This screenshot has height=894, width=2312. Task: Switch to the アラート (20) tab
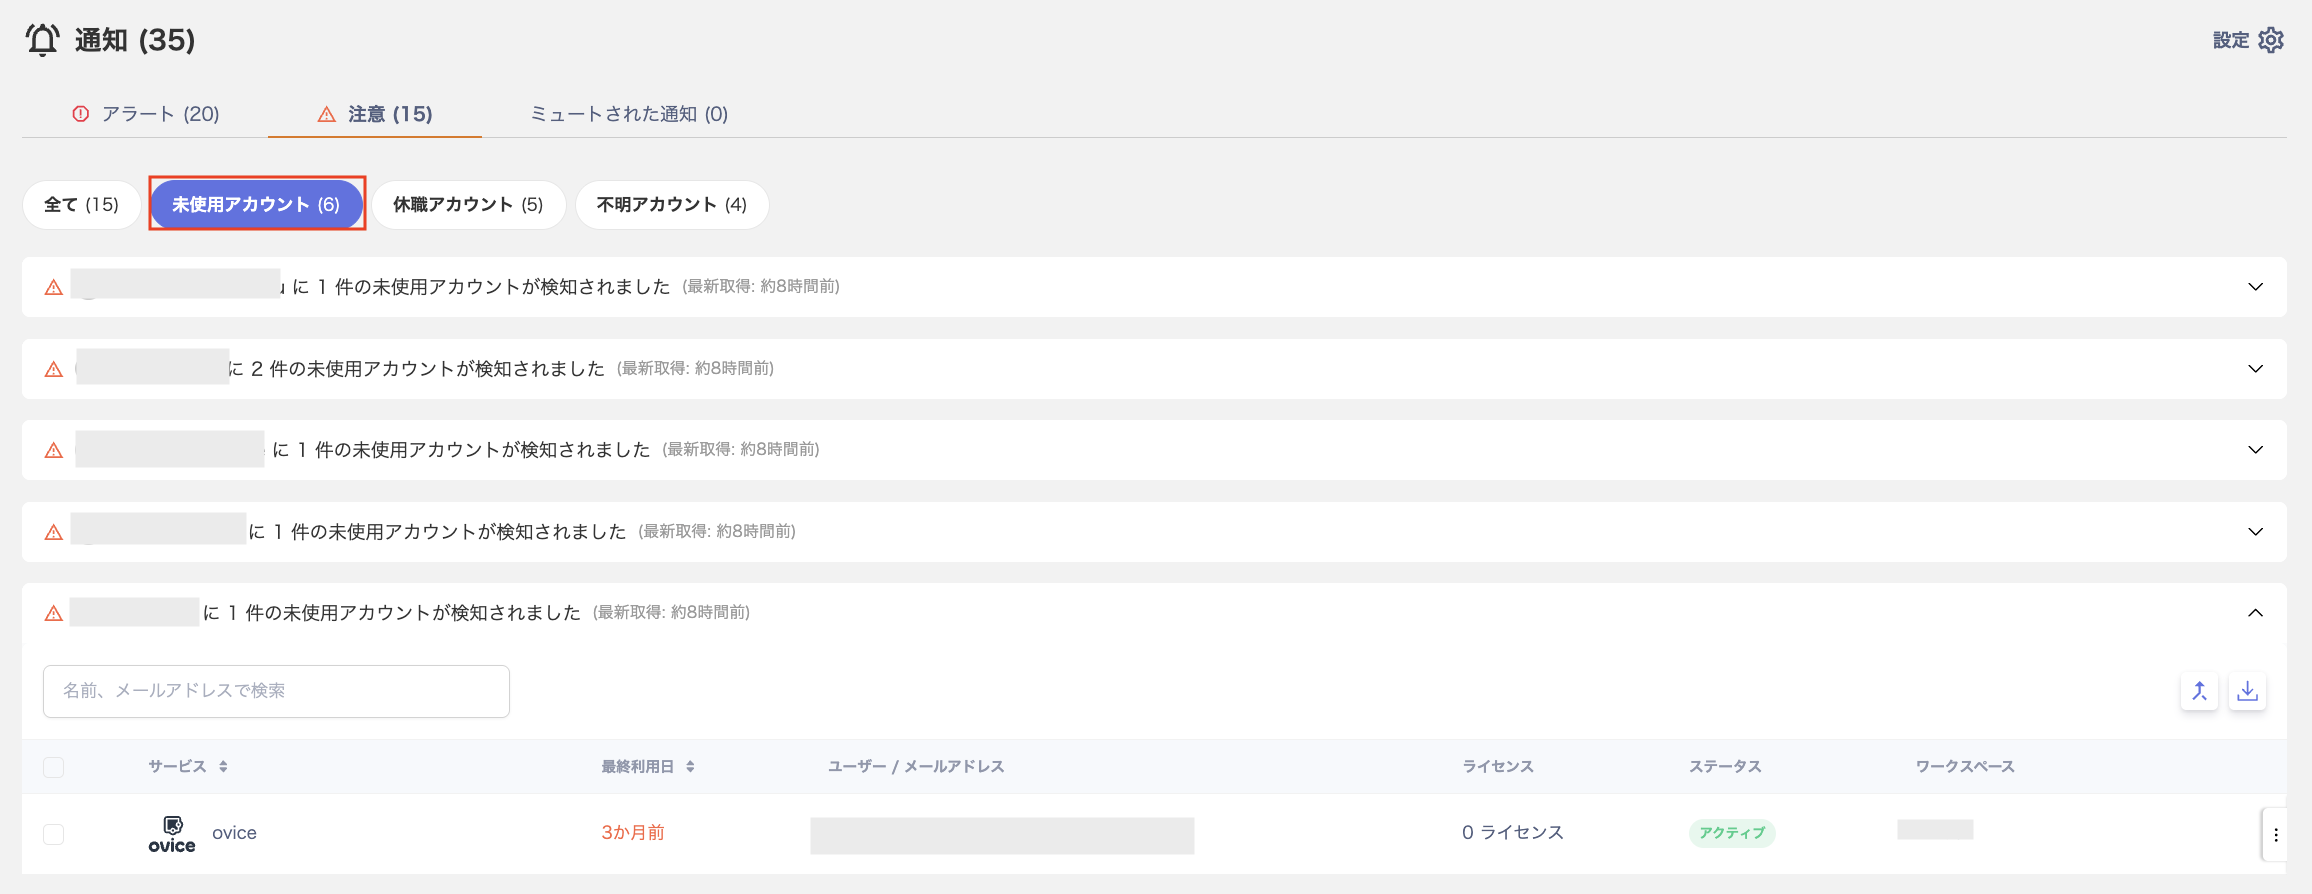pyautogui.click(x=147, y=114)
